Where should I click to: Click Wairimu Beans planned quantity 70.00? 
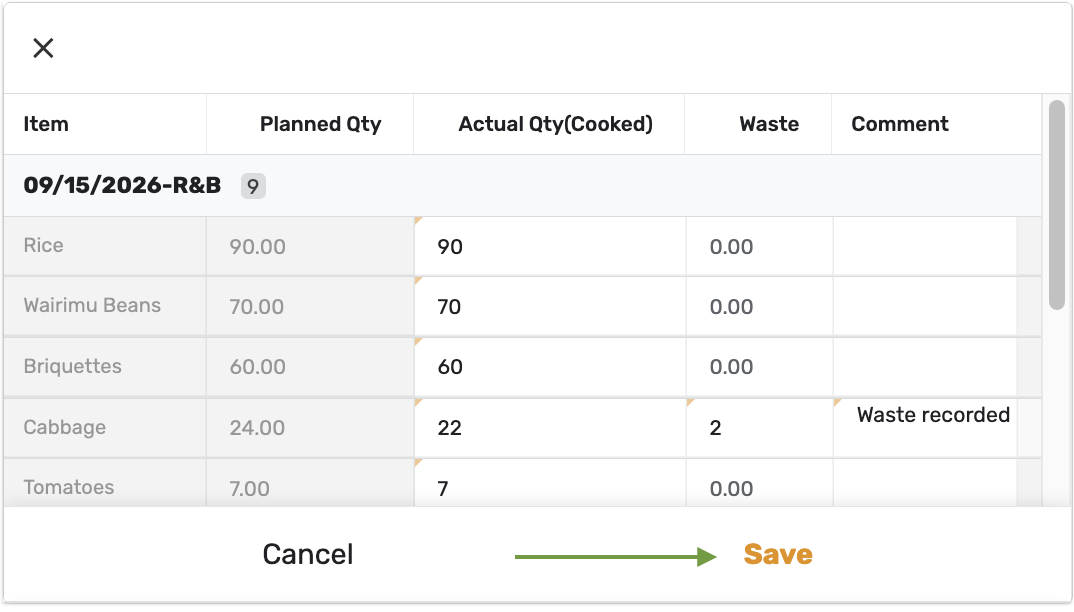click(x=310, y=306)
